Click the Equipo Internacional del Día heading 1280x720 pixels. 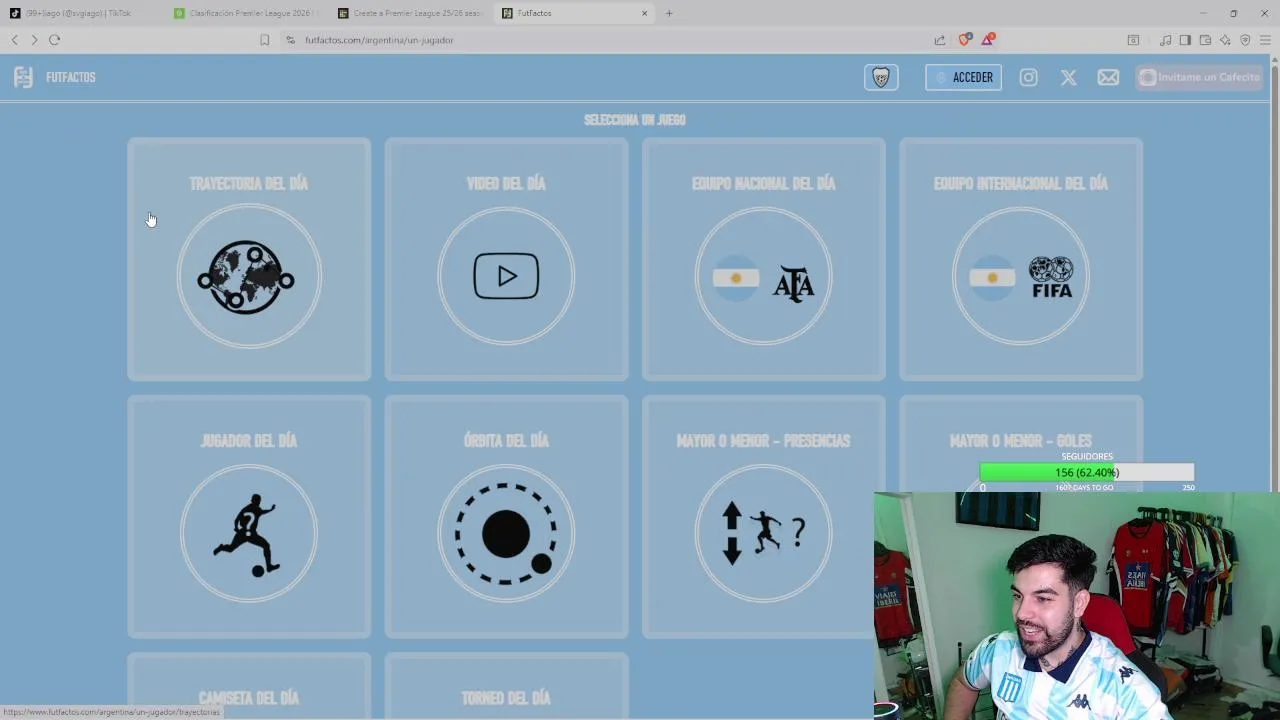tap(1021, 184)
